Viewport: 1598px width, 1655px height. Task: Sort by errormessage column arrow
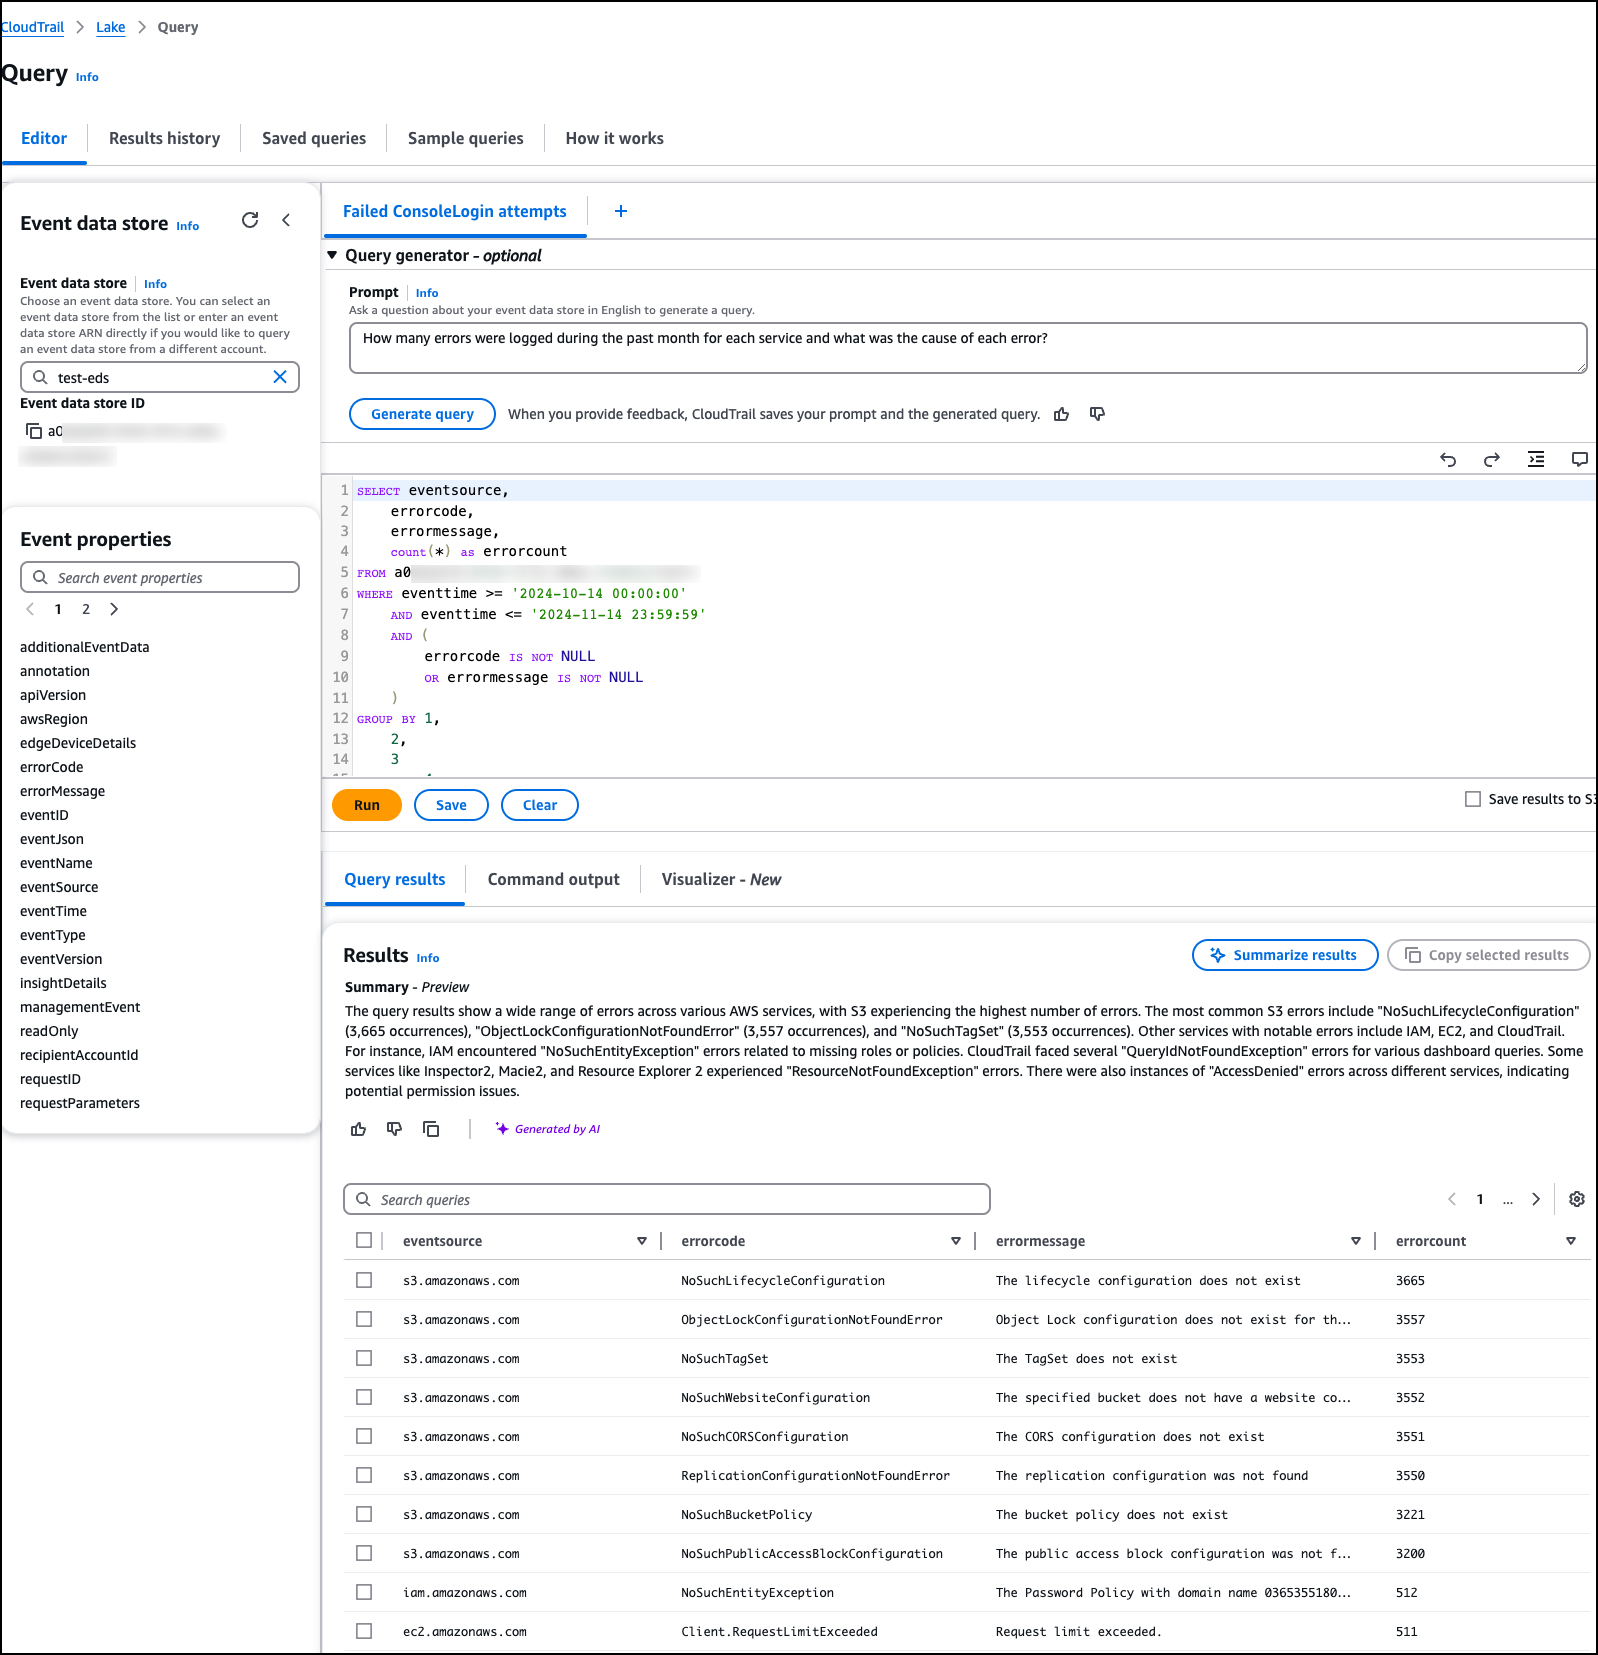(1356, 1241)
